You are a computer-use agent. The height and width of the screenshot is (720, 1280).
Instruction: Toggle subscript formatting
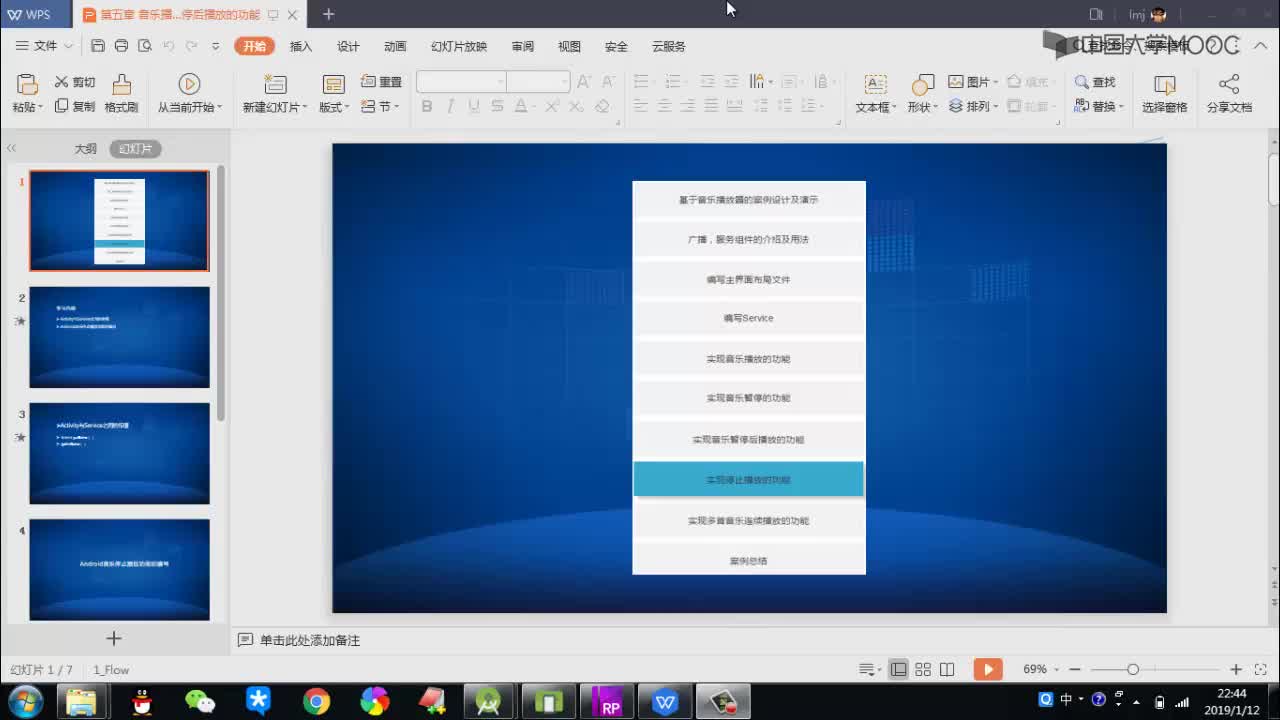[576, 106]
